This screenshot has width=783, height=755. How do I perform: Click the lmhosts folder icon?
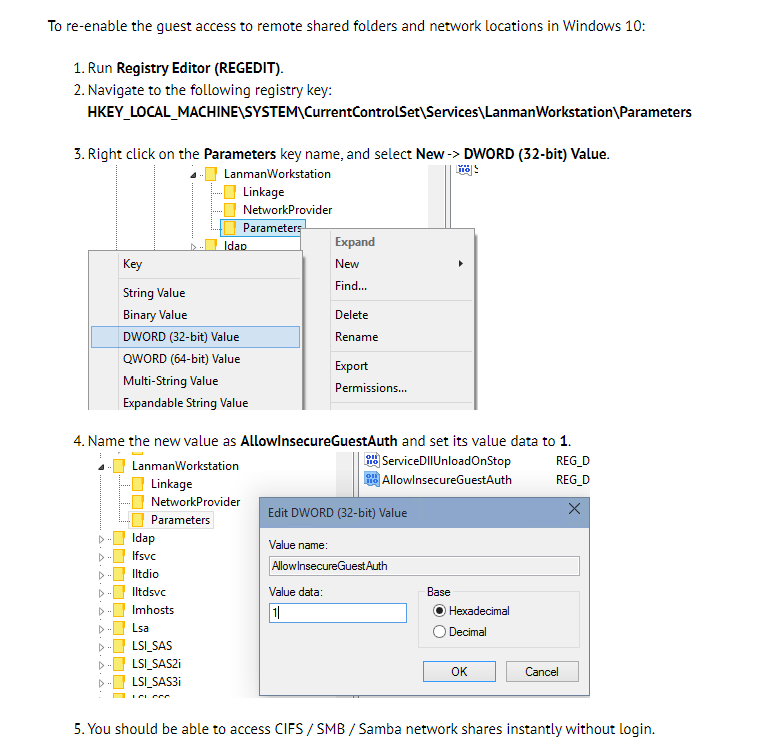[119, 610]
